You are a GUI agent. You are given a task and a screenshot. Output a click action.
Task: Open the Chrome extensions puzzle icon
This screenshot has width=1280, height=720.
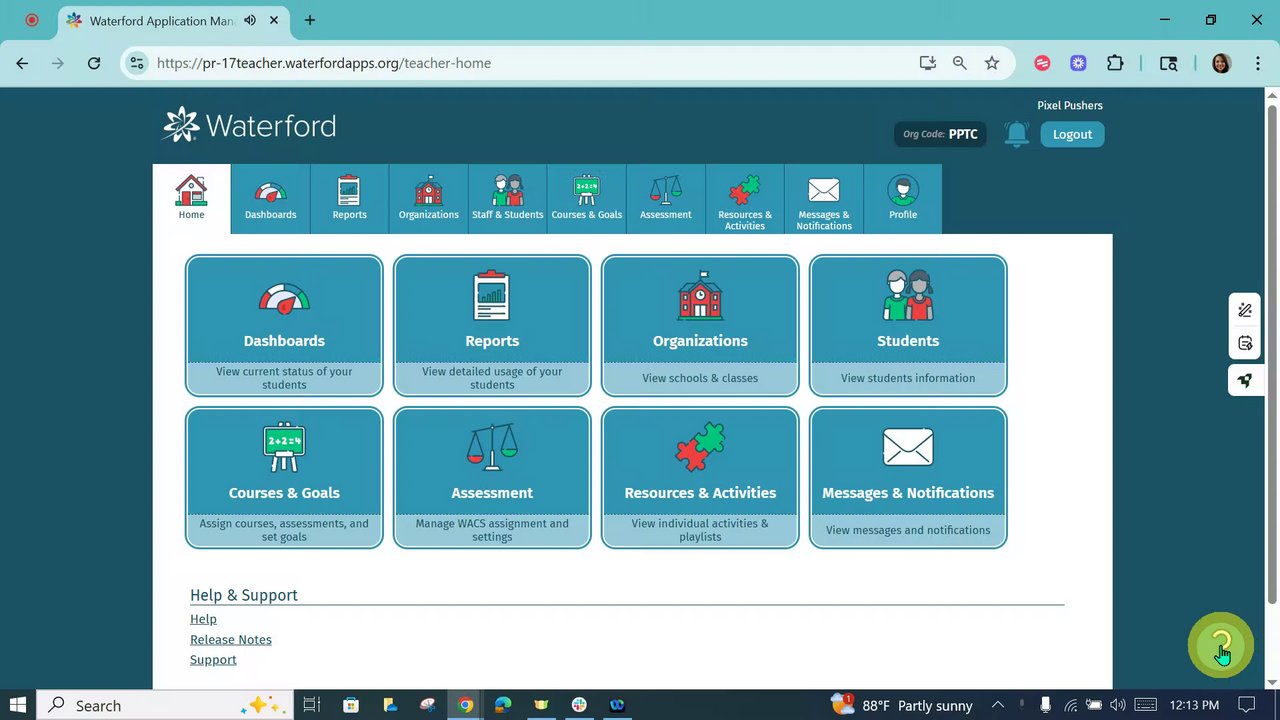(x=1115, y=63)
